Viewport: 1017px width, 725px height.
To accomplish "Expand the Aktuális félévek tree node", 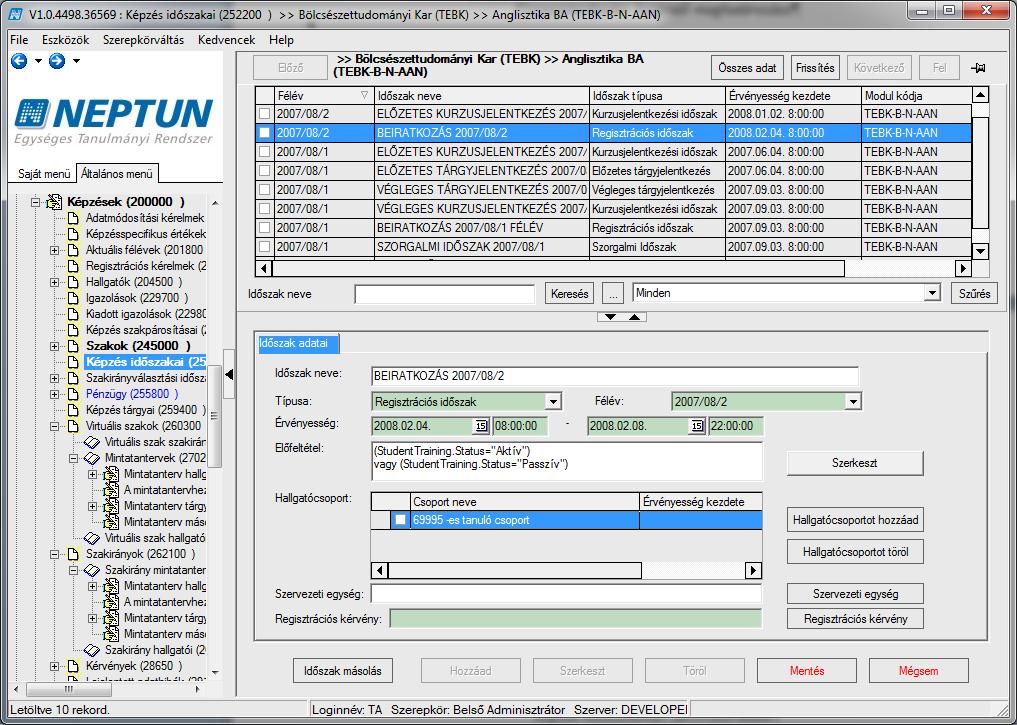I will [54, 250].
